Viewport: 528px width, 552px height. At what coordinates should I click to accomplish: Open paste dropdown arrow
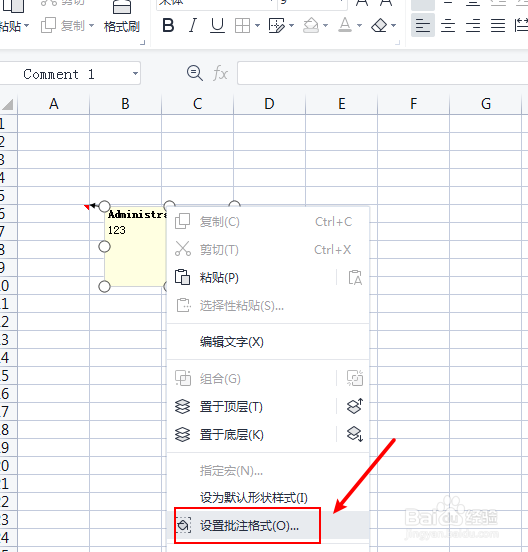26,26
